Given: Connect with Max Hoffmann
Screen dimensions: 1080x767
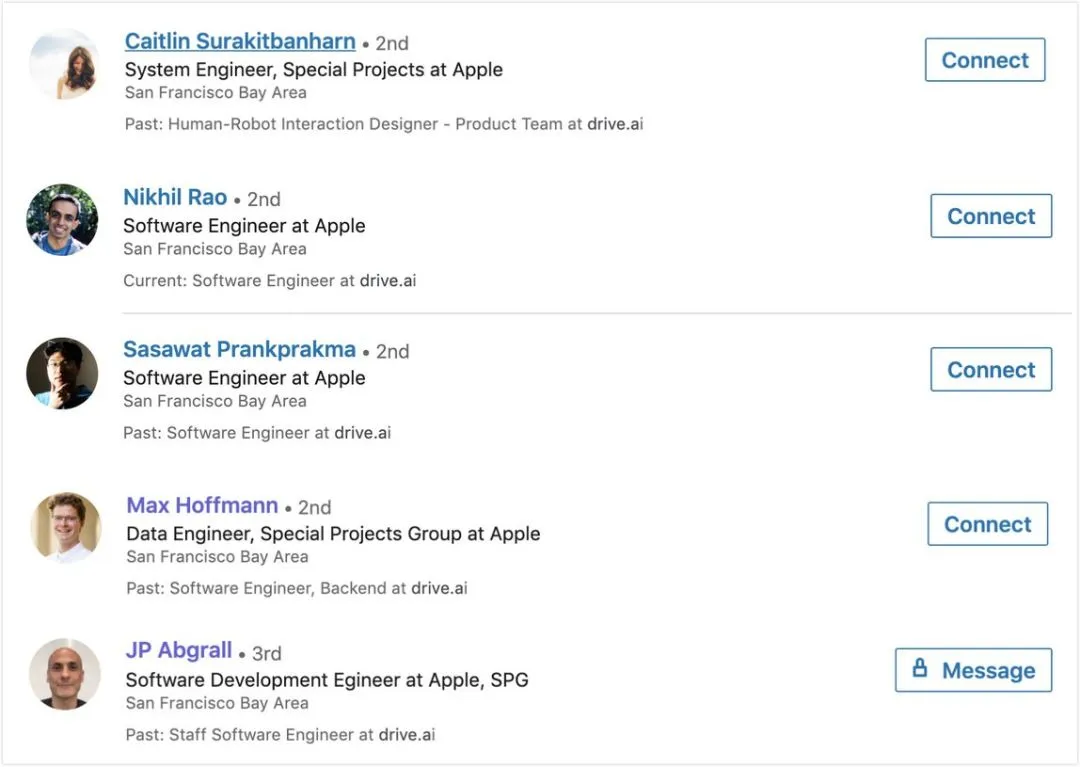Looking at the screenshot, I should (x=988, y=524).
